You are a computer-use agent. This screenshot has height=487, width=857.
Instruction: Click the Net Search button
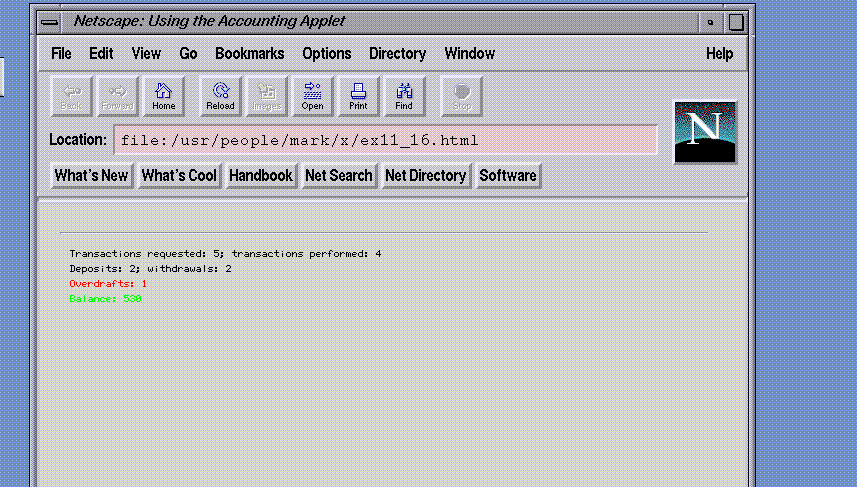pyautogui.click(x=339, y=175)
